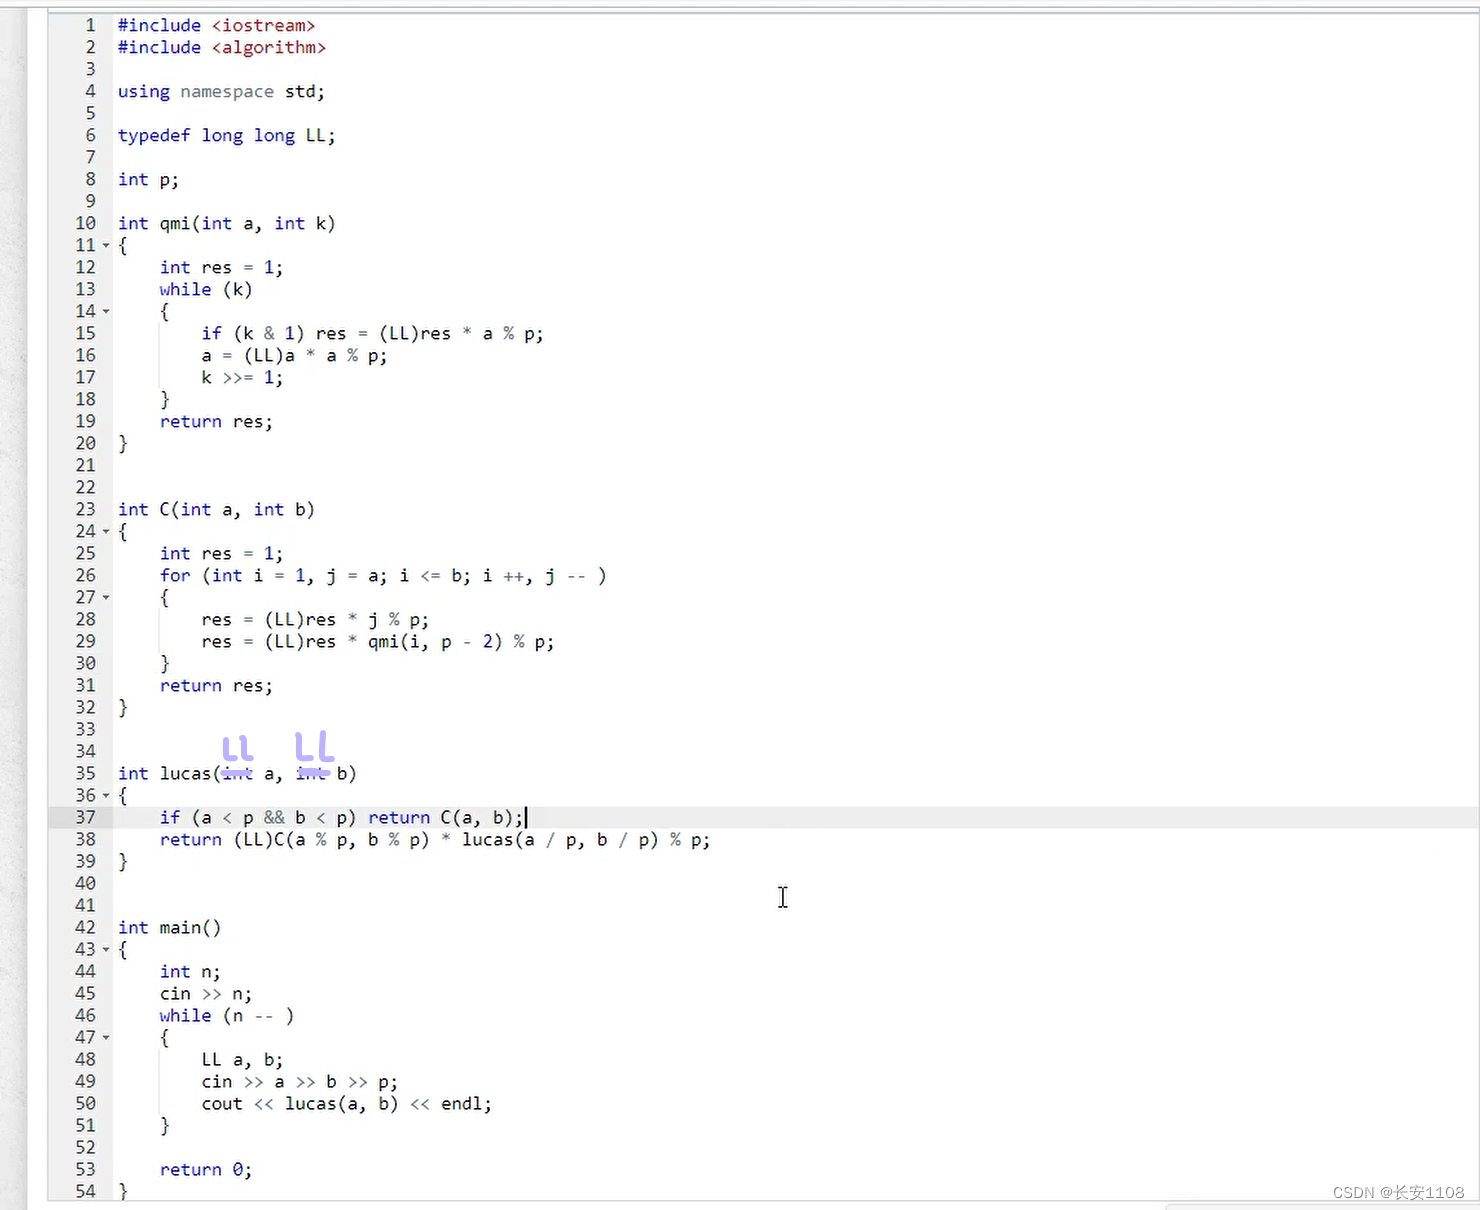Click 'int res = 1;' on line 25
Screen dimensions: 1480x1210
tap(221, 553)
